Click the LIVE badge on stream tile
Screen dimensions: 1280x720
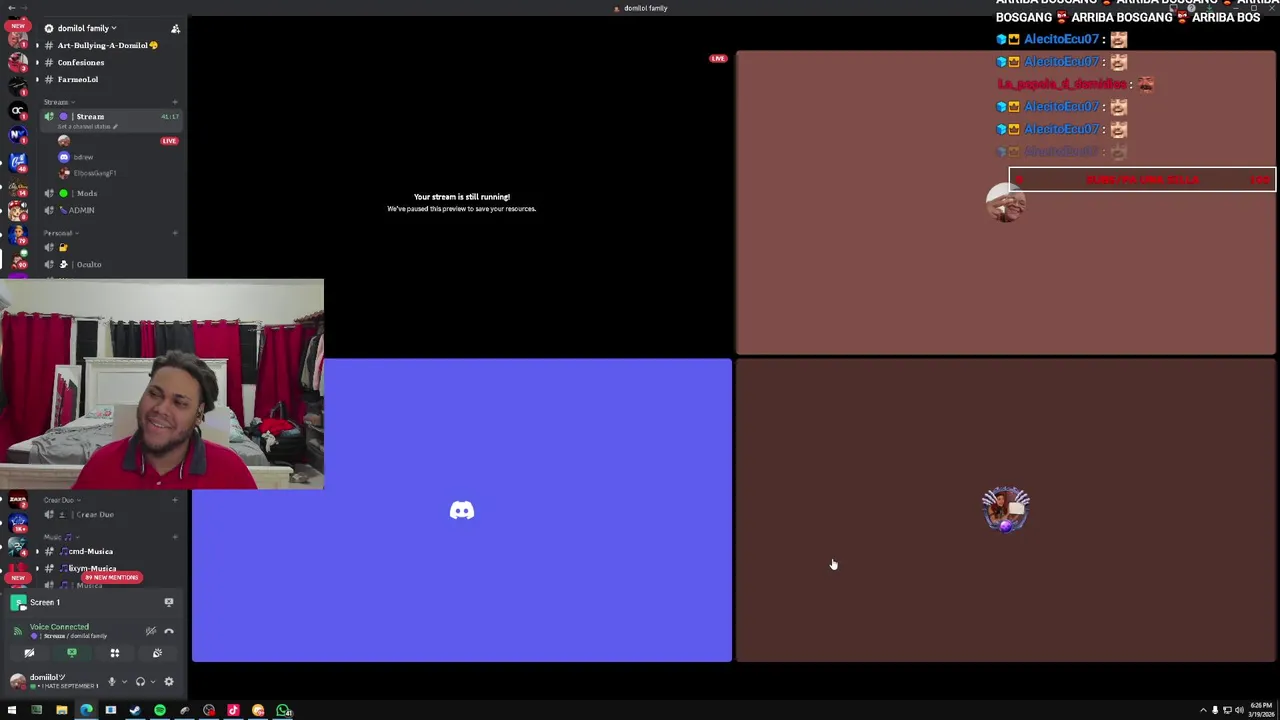tap(718, 59)
